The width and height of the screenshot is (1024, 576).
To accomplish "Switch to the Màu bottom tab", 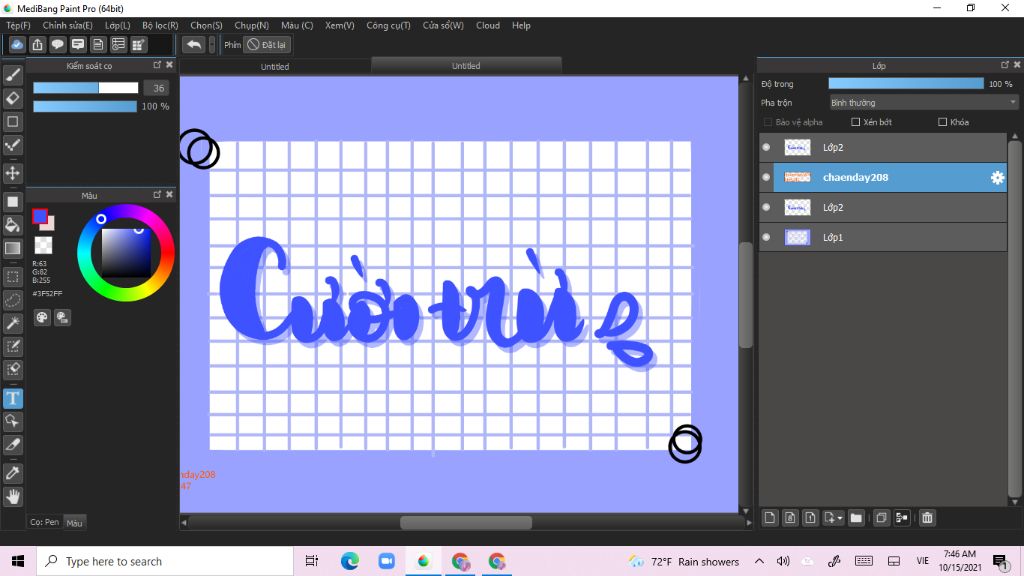I will (74, 522).
